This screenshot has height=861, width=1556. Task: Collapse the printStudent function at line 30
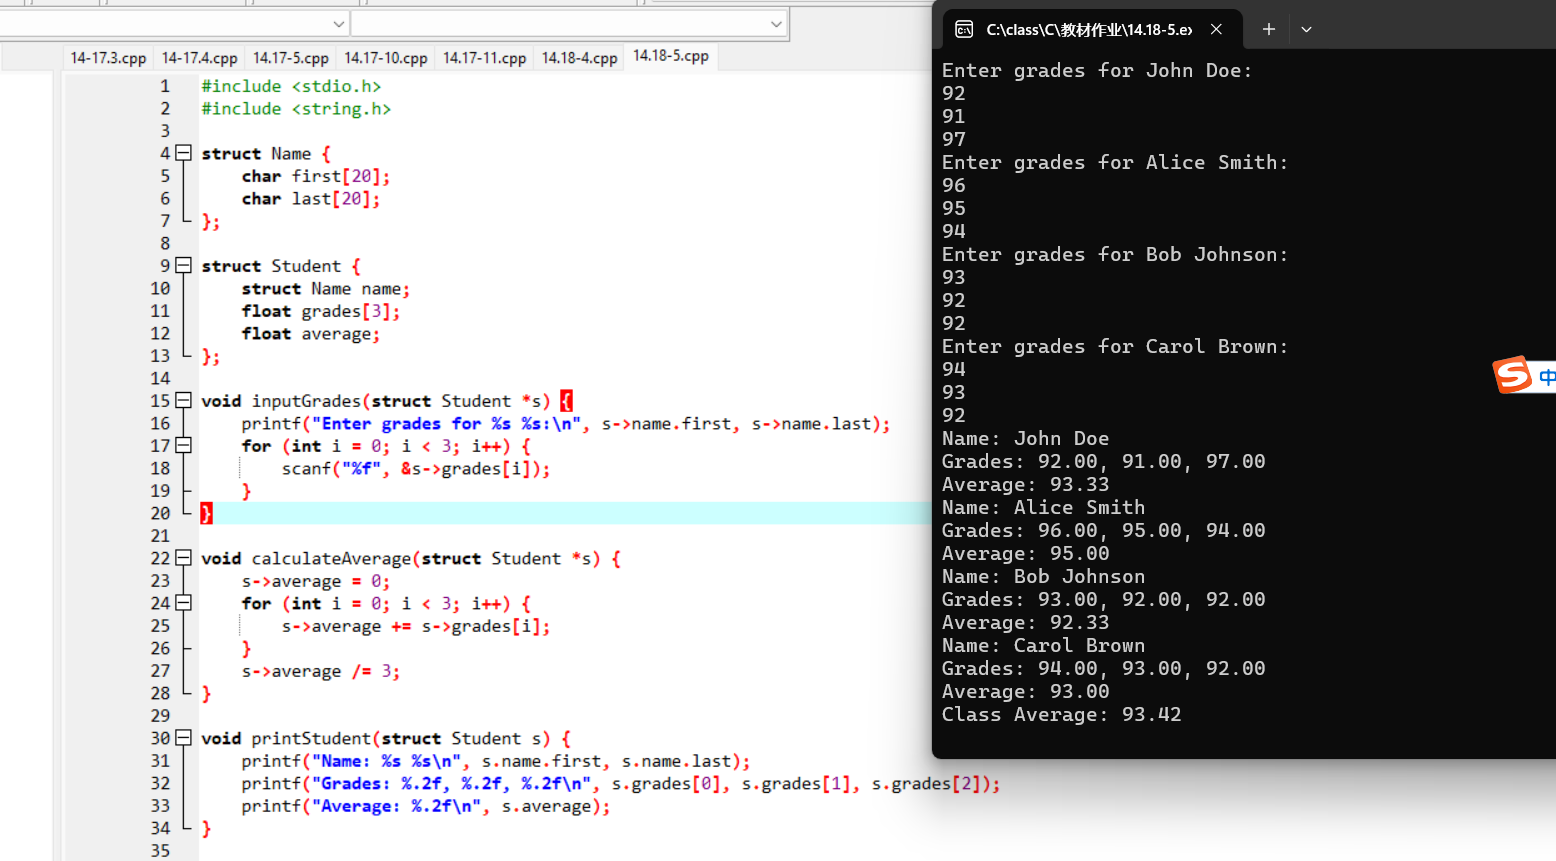(183, 738)
